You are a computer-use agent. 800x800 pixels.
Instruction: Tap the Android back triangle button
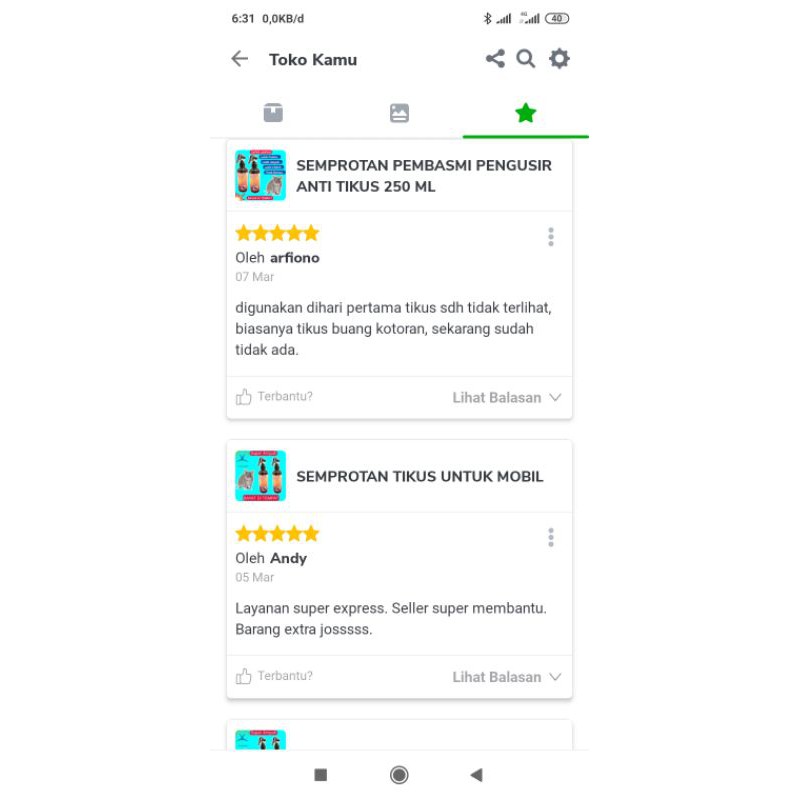pyautogui.click(x=477, y=775)
